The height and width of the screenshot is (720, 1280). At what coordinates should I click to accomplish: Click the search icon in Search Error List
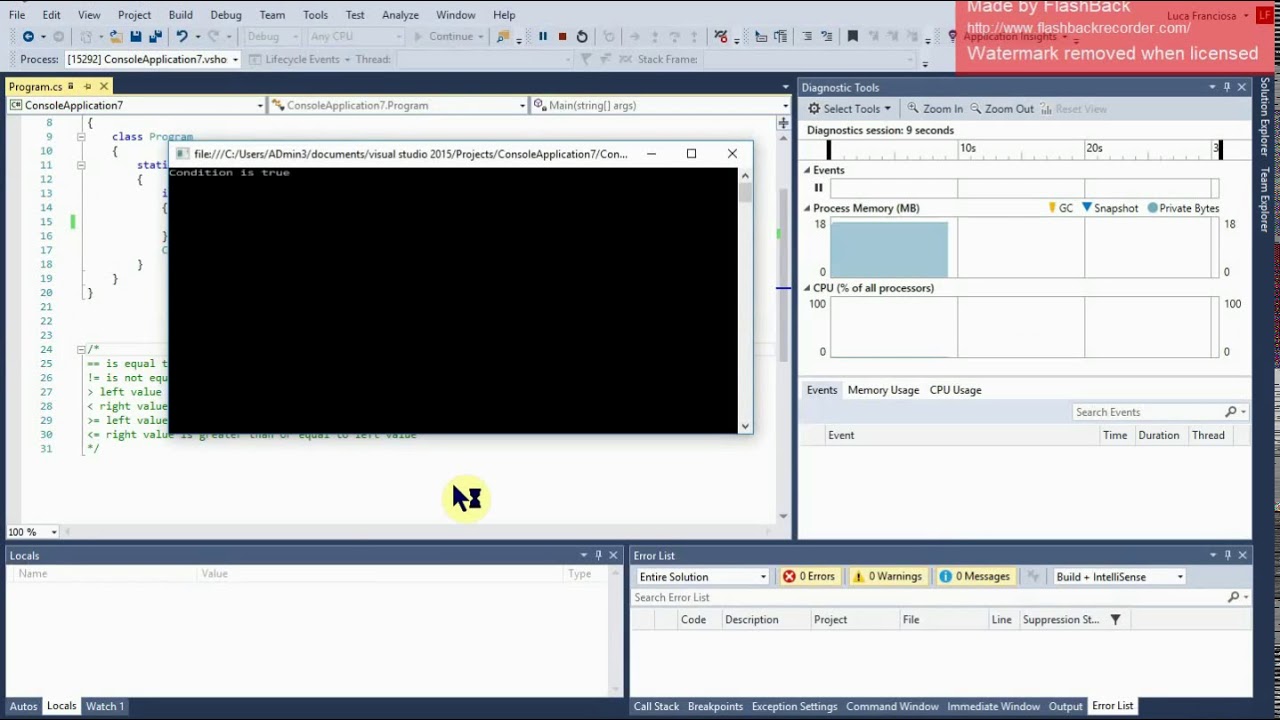pyautogui.click(x=1233, y=597)
